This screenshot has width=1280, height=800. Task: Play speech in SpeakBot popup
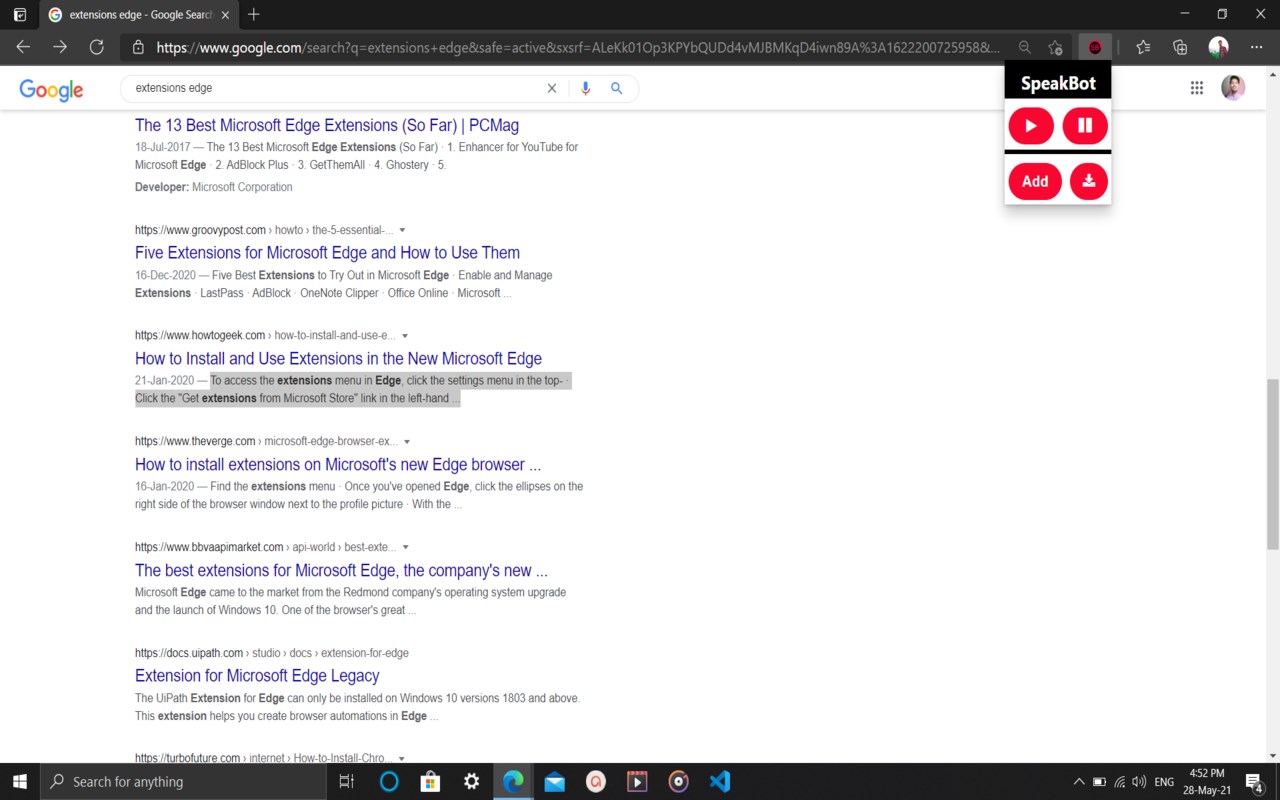click(1031, 126)
